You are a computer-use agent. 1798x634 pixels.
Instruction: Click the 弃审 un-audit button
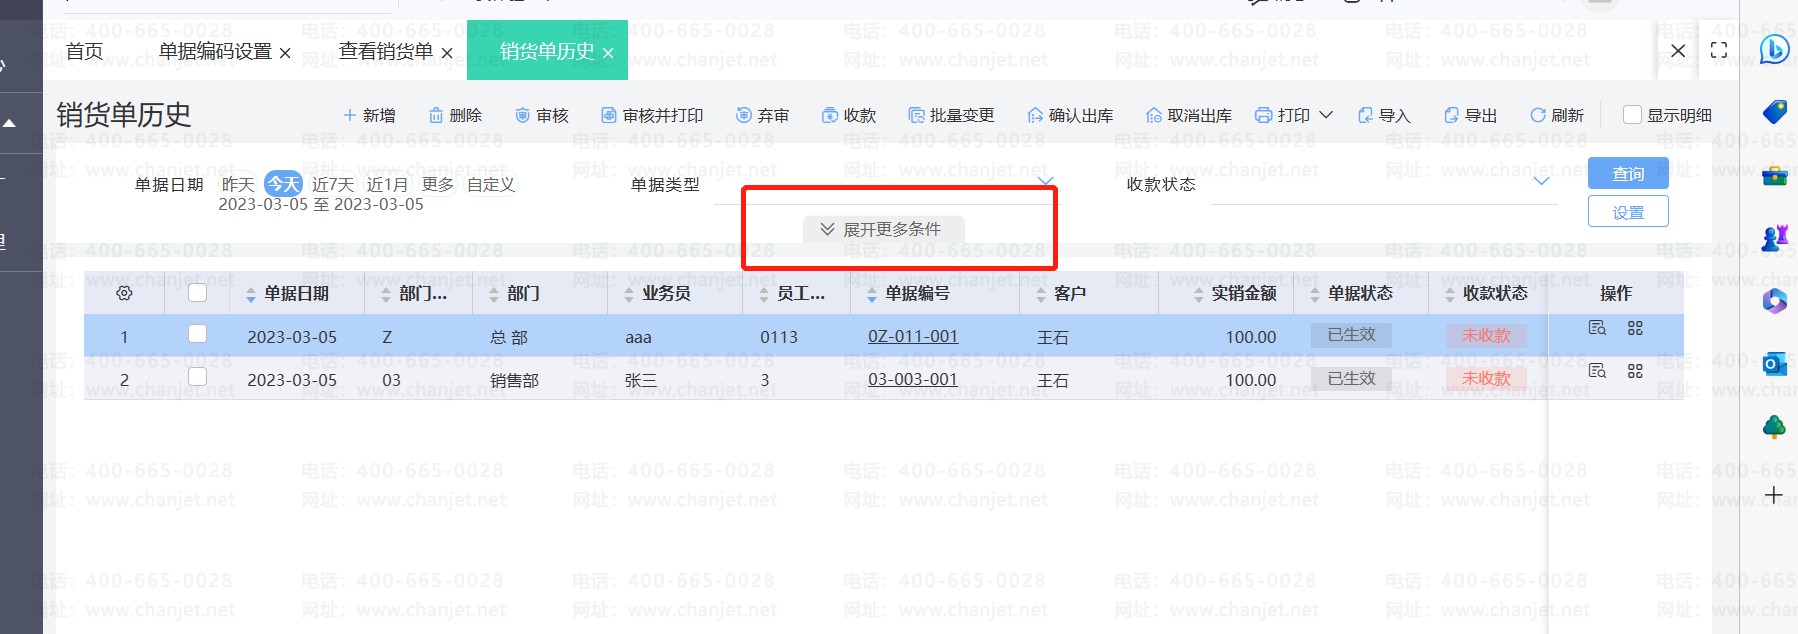762,115
